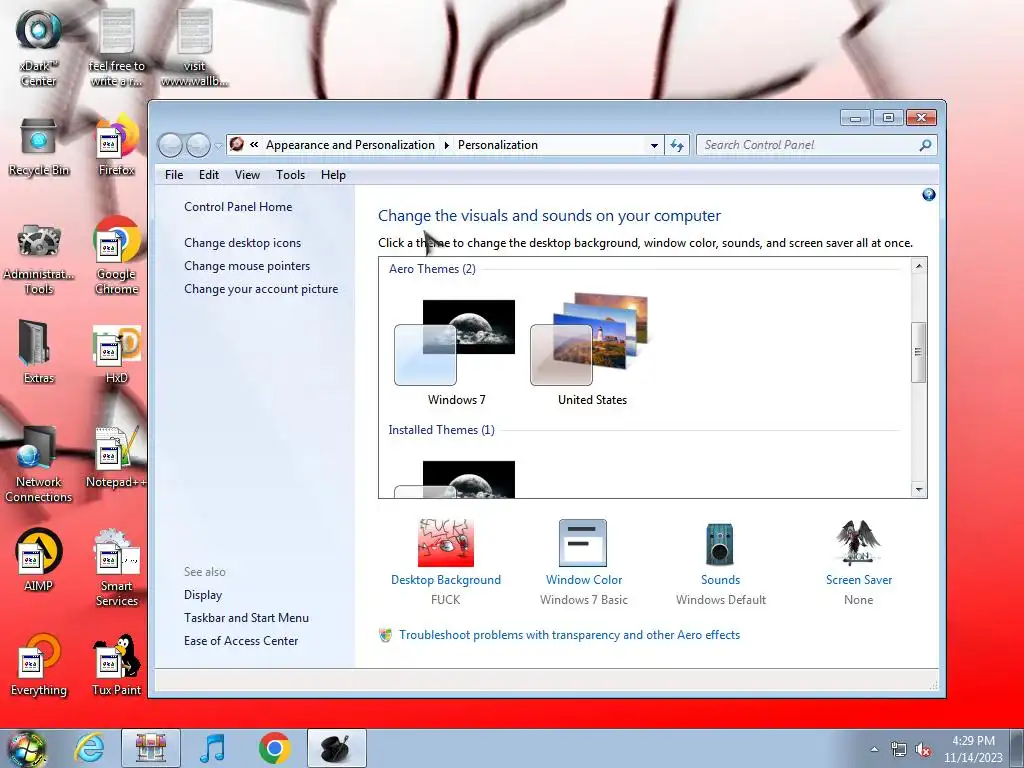Screen dimensions: 1024x768
Task: Open the Display link under See also
Action: [203, 595]
